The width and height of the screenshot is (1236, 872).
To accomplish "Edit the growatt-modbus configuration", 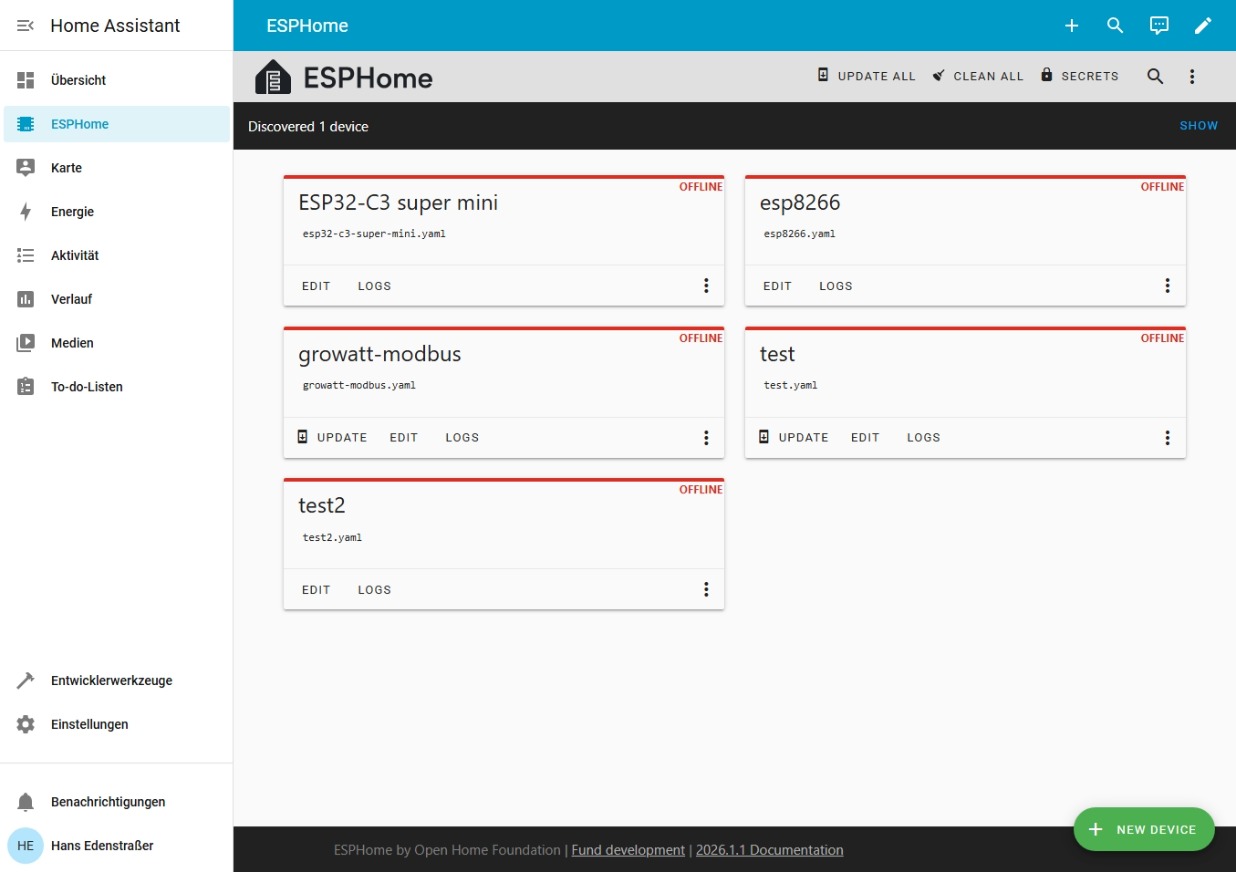I will point(404,437).
